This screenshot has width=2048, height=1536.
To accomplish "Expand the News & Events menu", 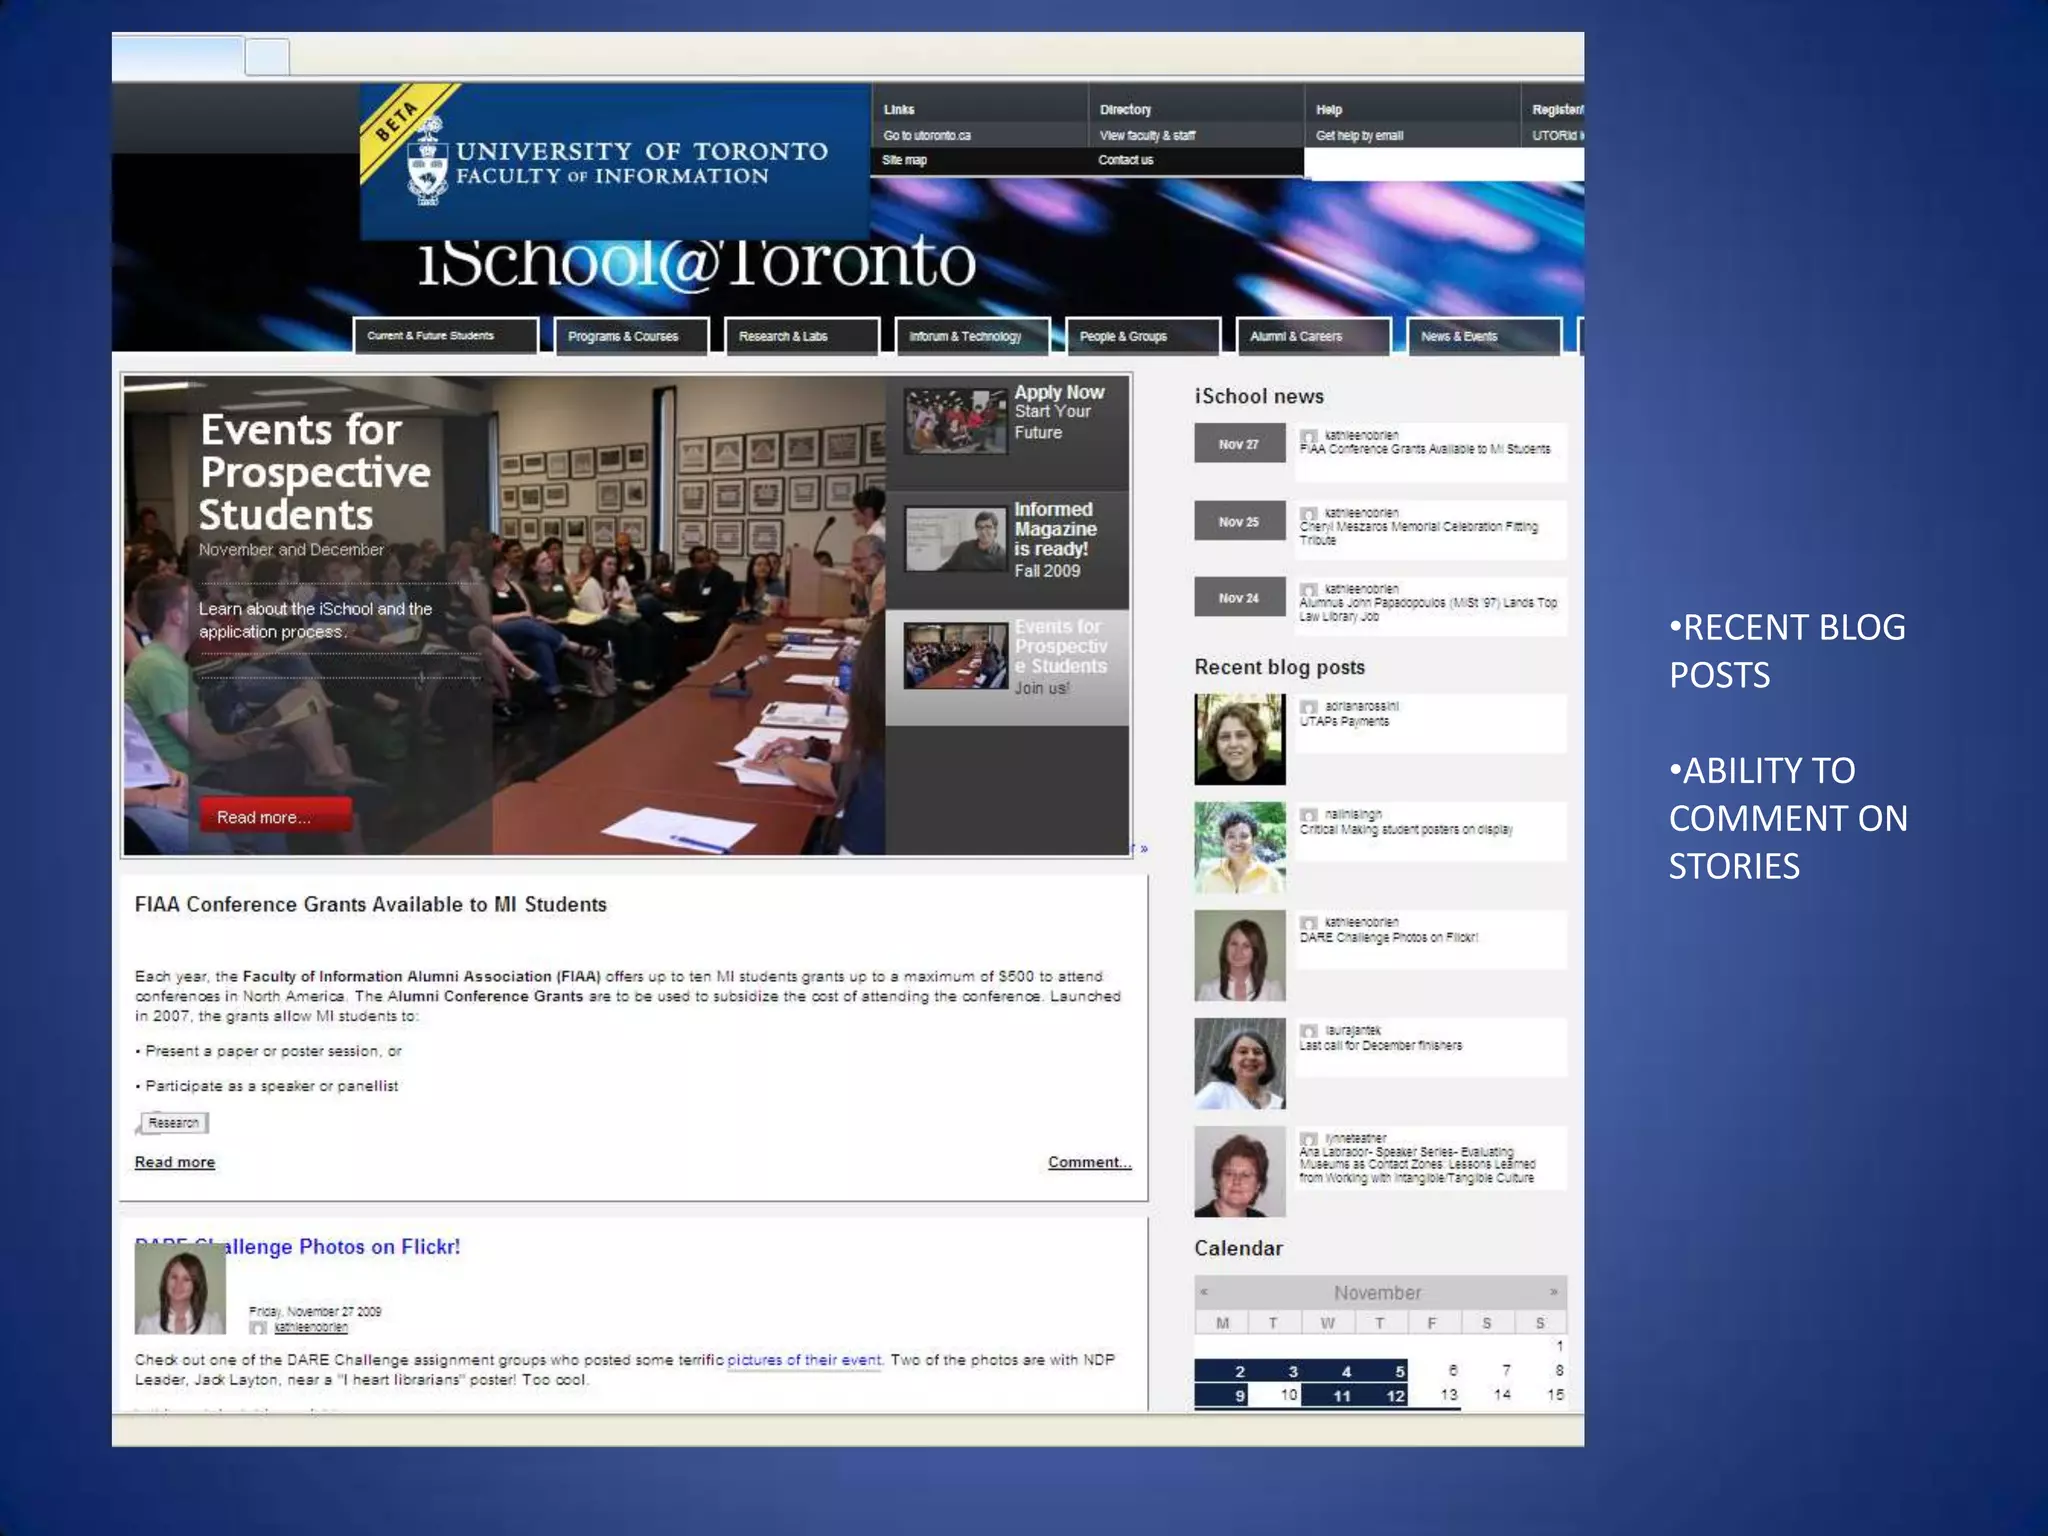I will coord(1483,336).
